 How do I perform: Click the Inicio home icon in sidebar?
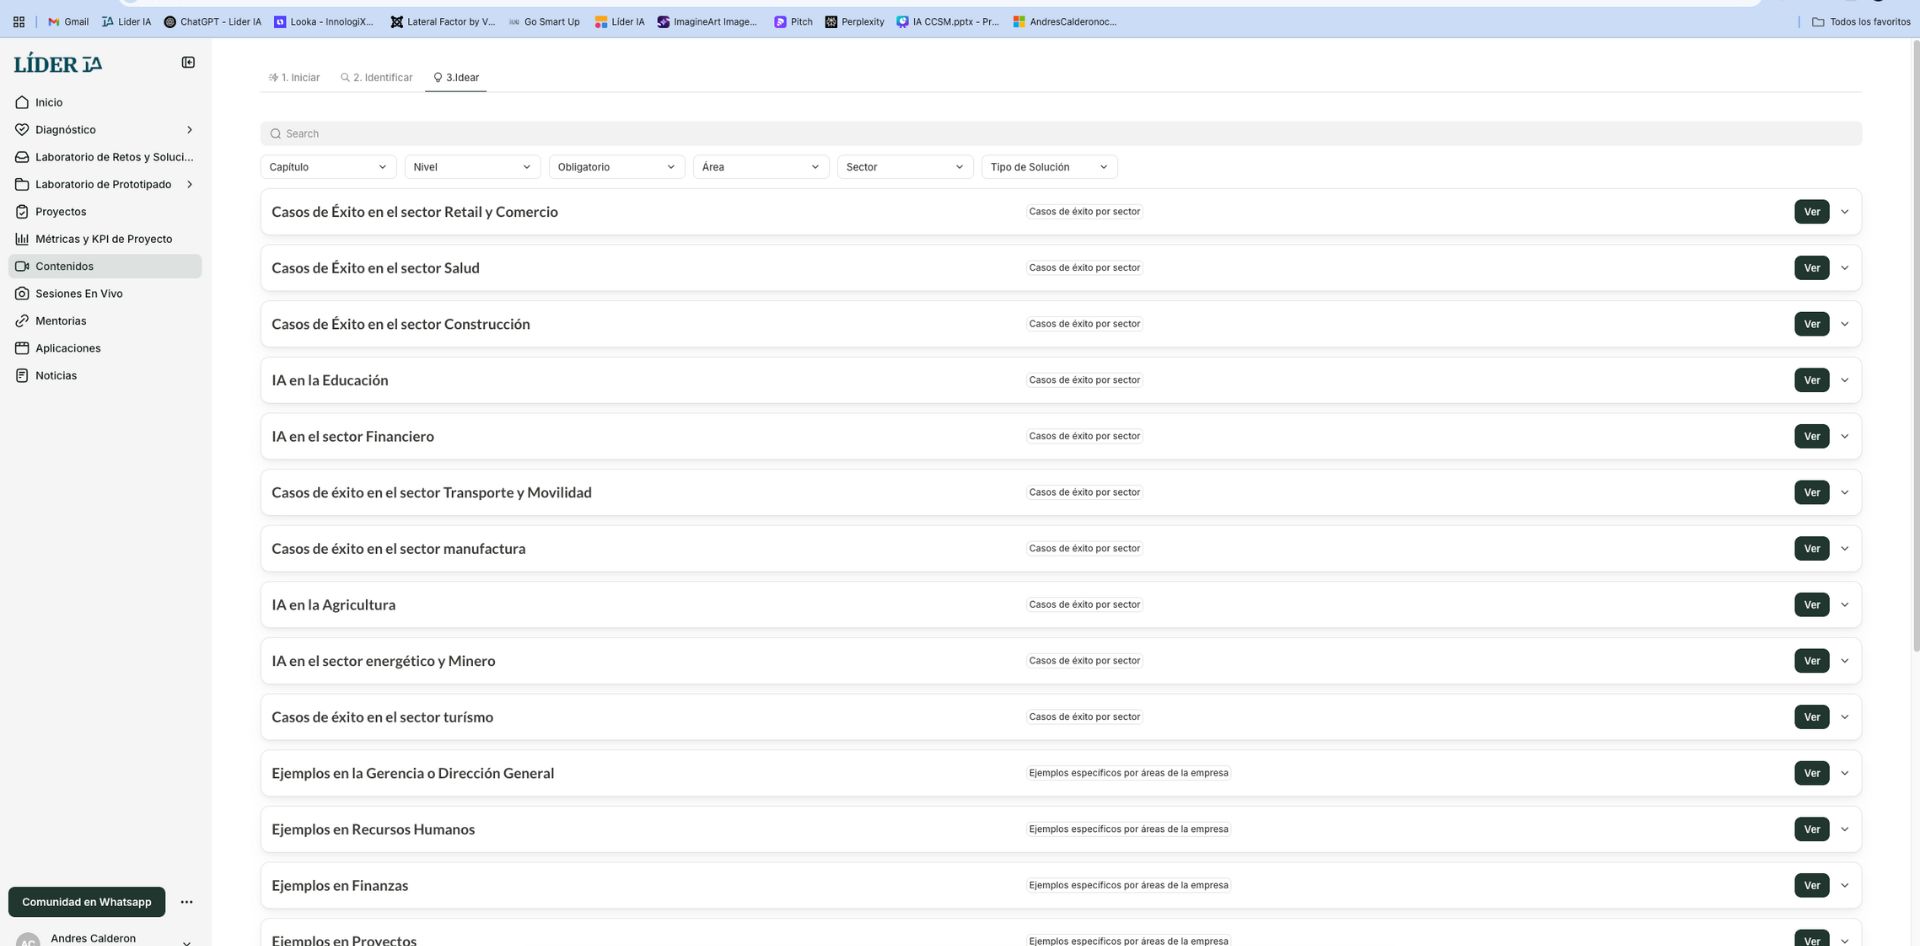pyautogui.click(x=22, y=103)
